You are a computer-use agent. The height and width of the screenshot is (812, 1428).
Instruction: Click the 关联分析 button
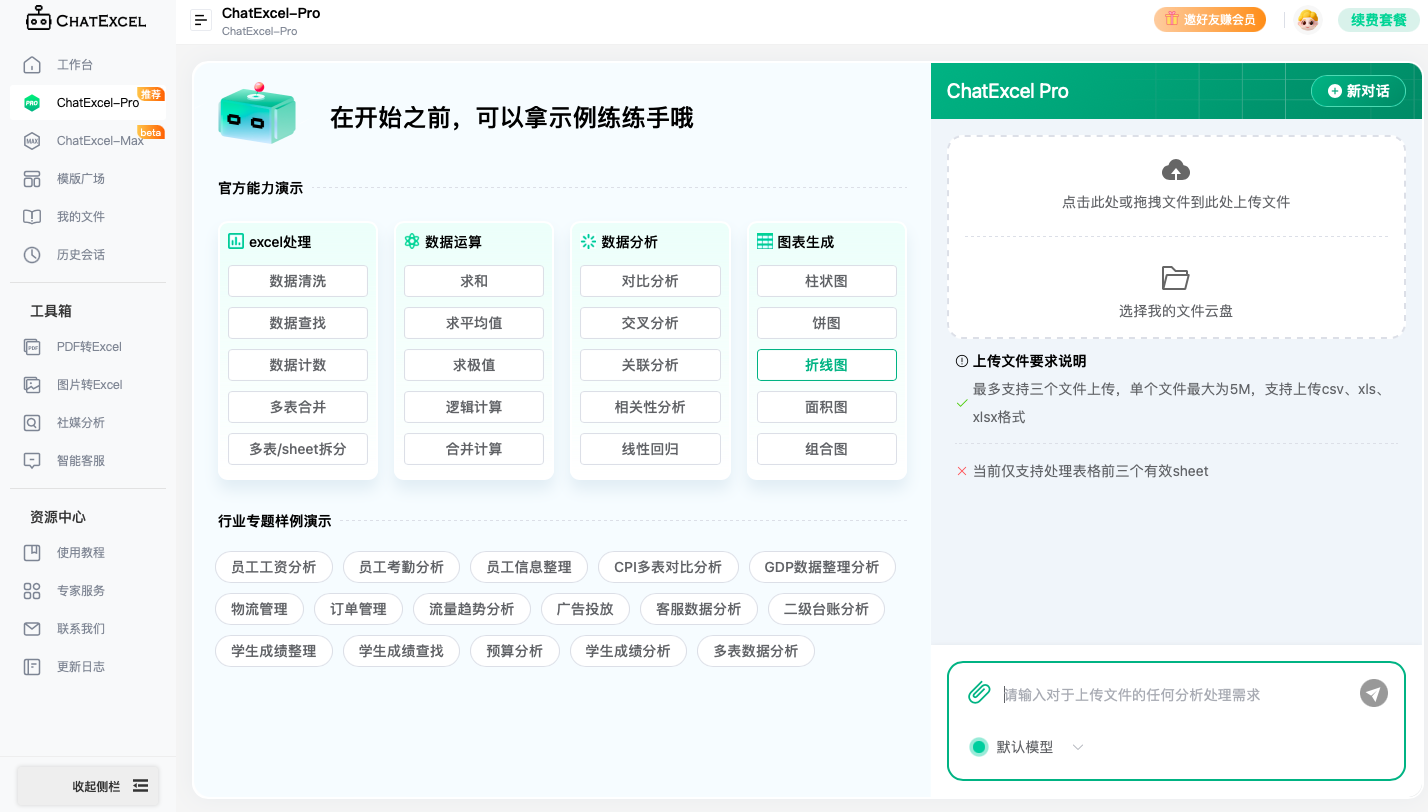(650, 365)
